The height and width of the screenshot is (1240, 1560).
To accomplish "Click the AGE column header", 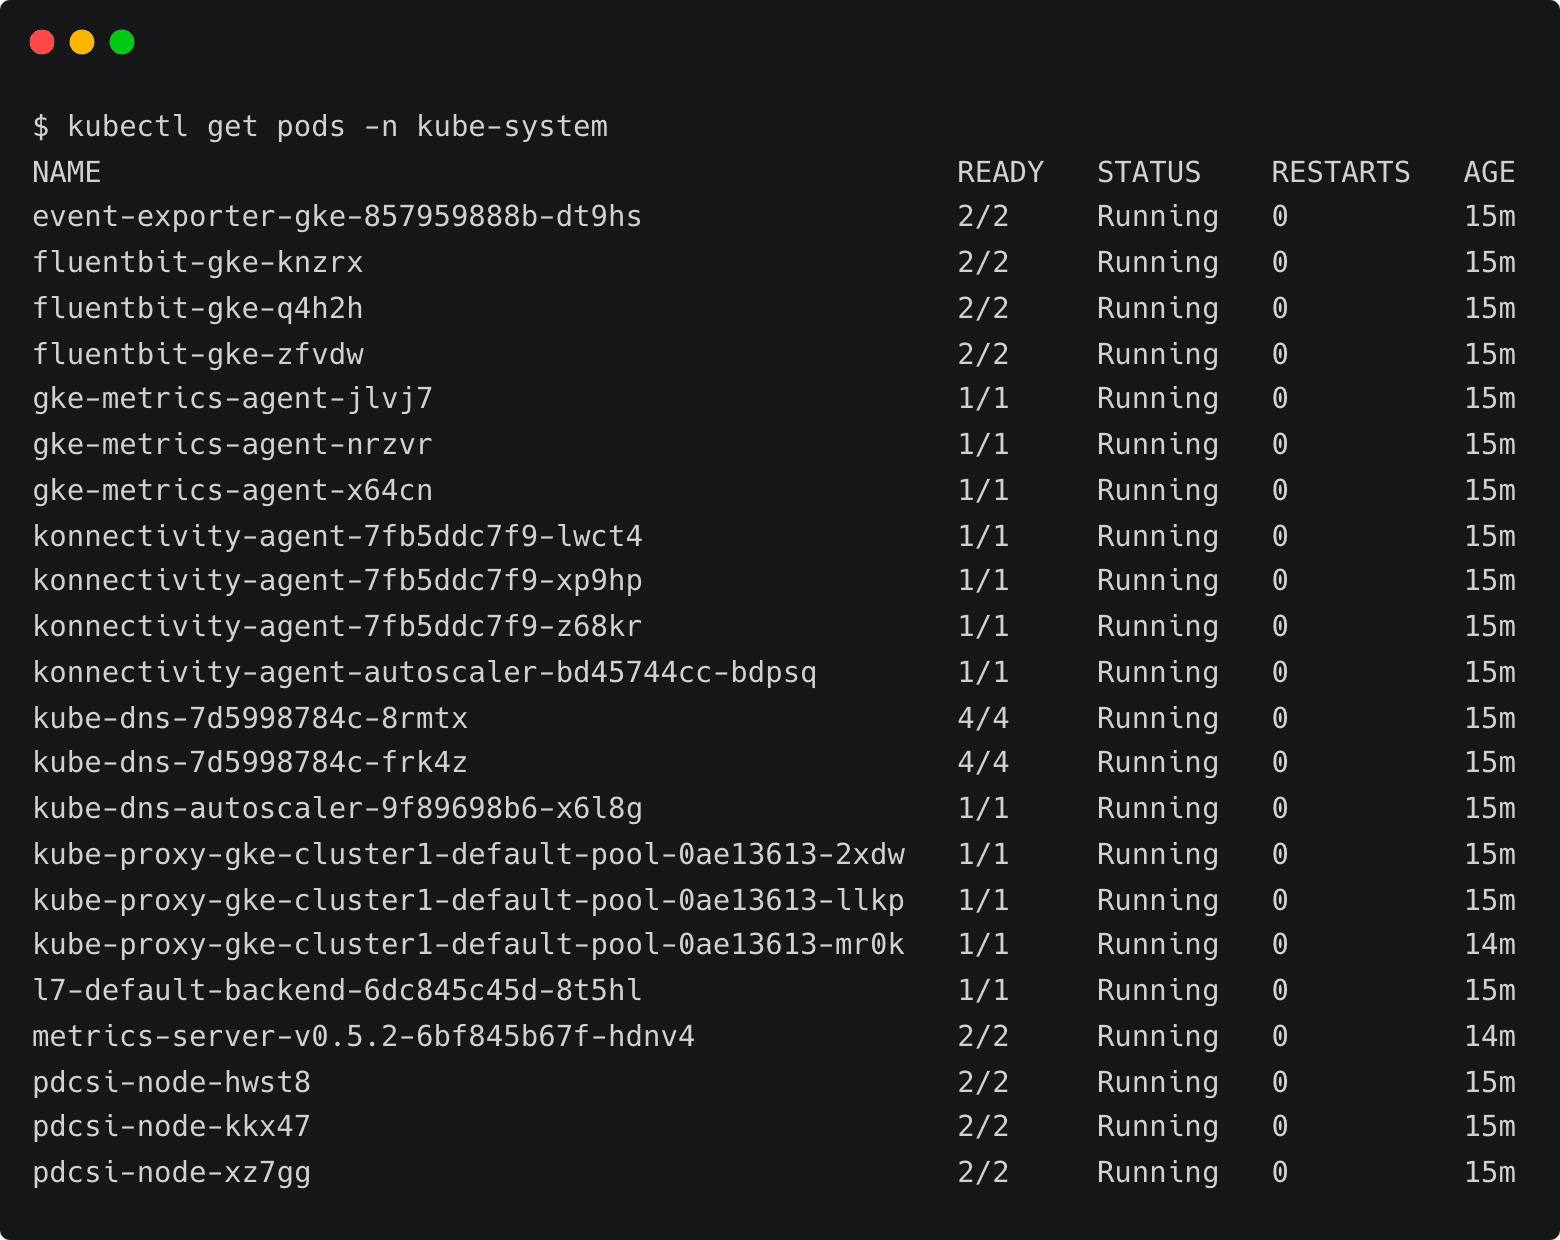I will pyautogui.click(x=1489, y=173).
